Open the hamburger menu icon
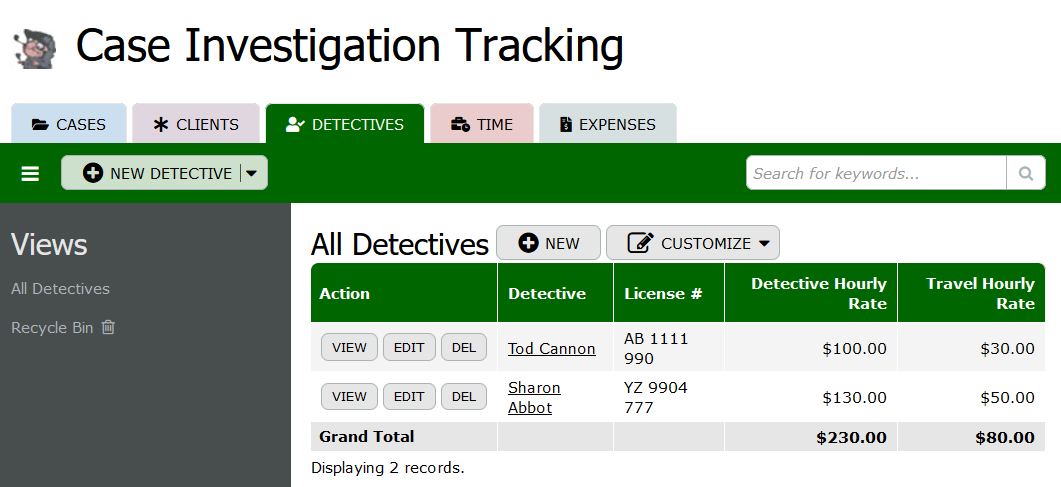 pos(30,174)
